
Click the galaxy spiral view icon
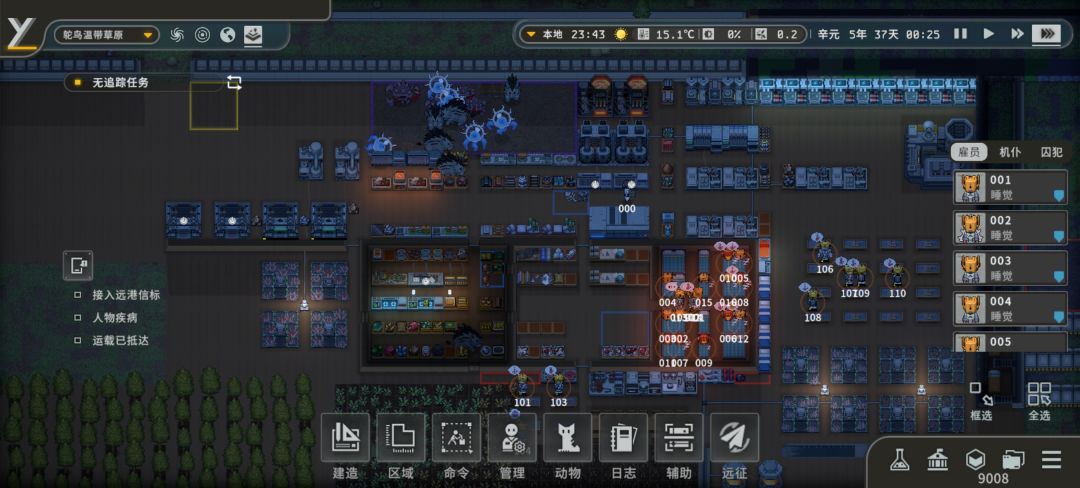point(177,35)
